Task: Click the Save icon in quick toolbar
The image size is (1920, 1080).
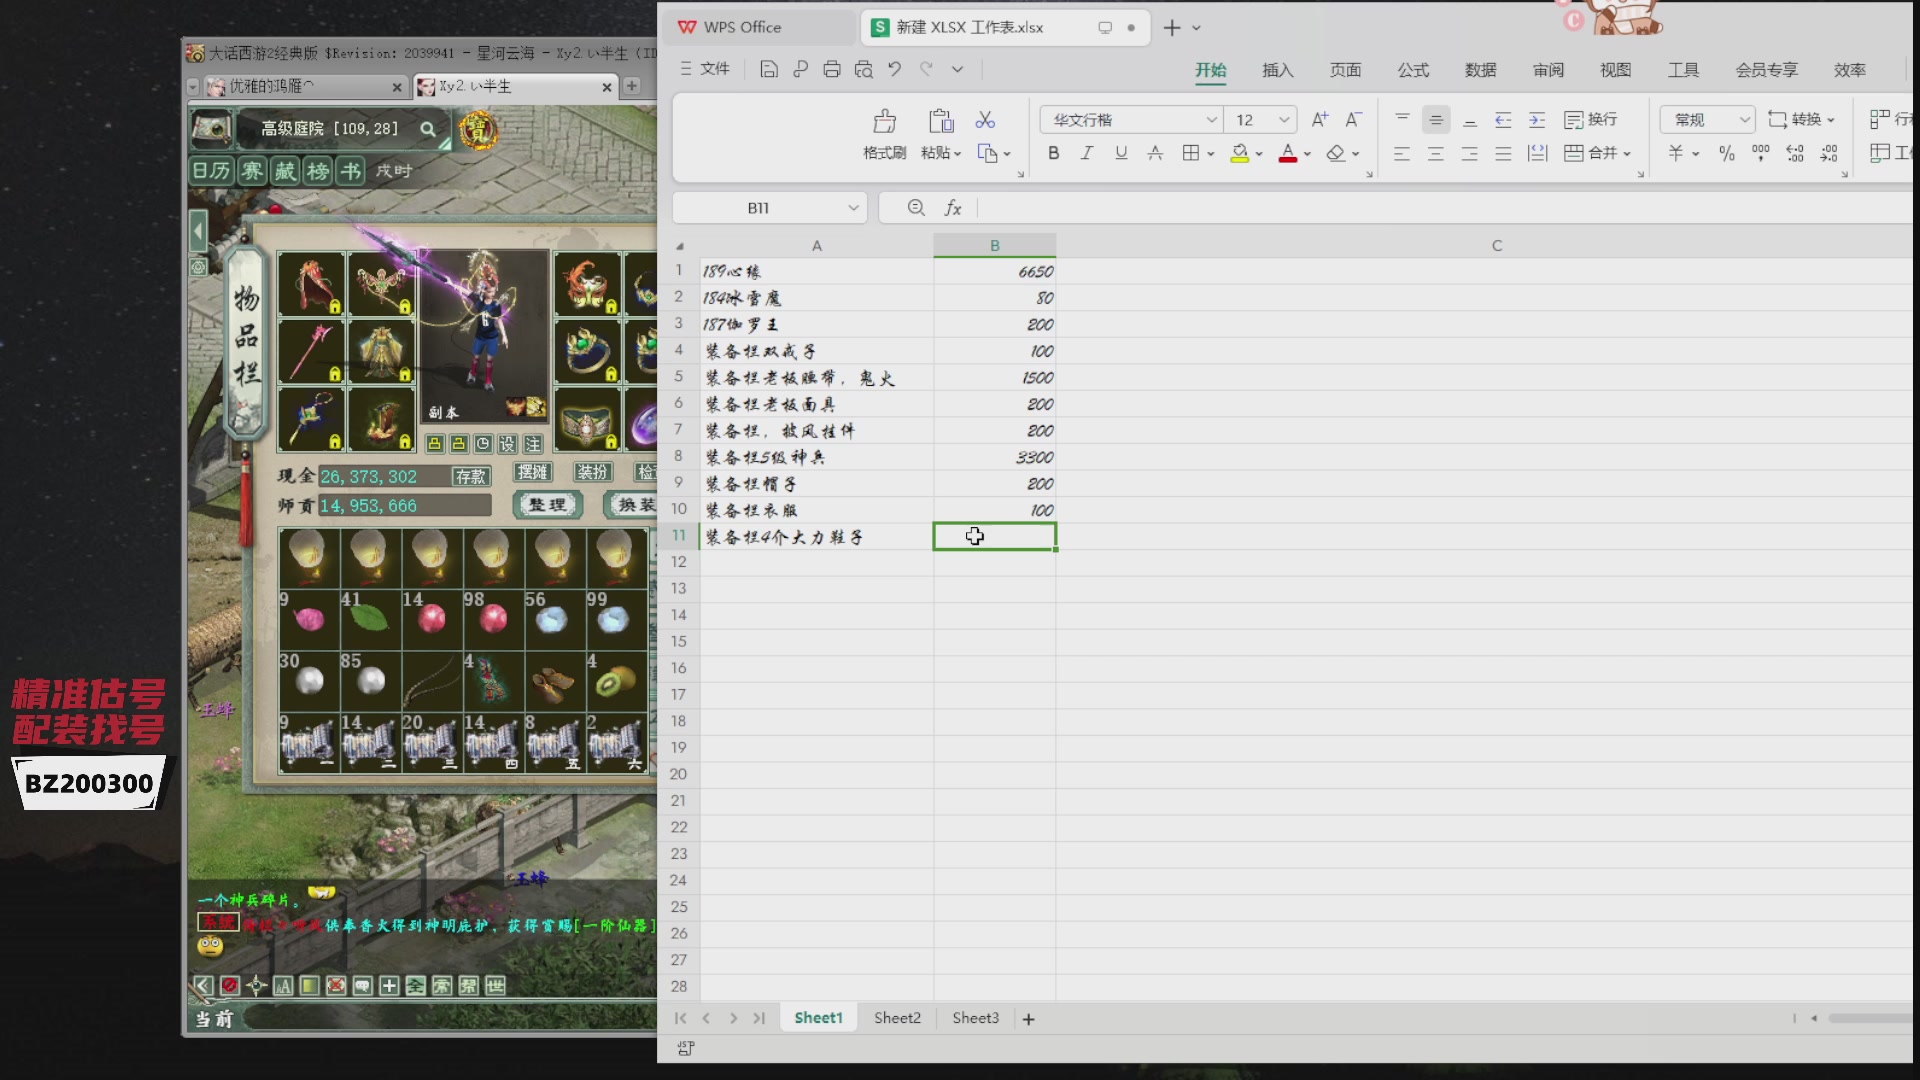Action: 768,69
